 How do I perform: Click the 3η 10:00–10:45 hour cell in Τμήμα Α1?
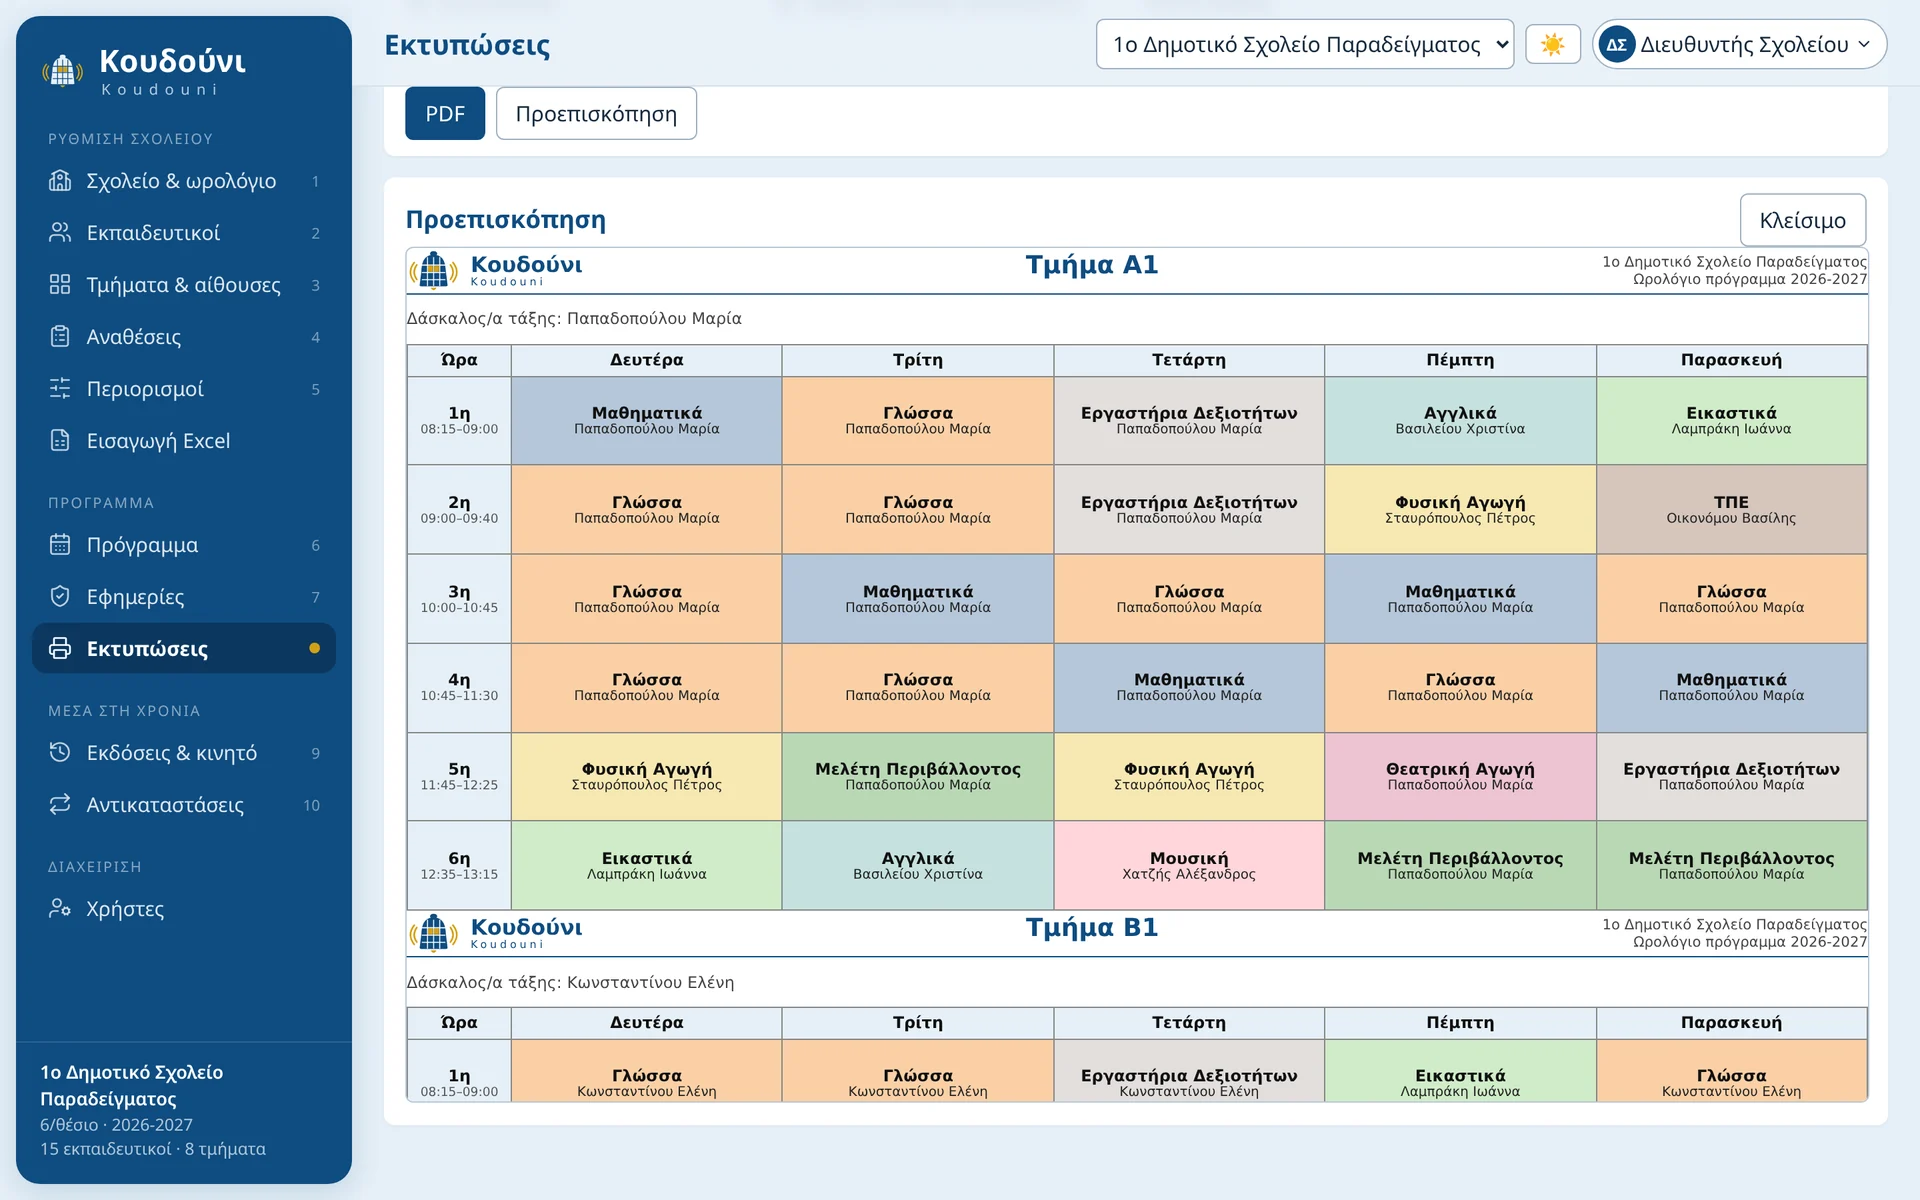pos(459,599)
